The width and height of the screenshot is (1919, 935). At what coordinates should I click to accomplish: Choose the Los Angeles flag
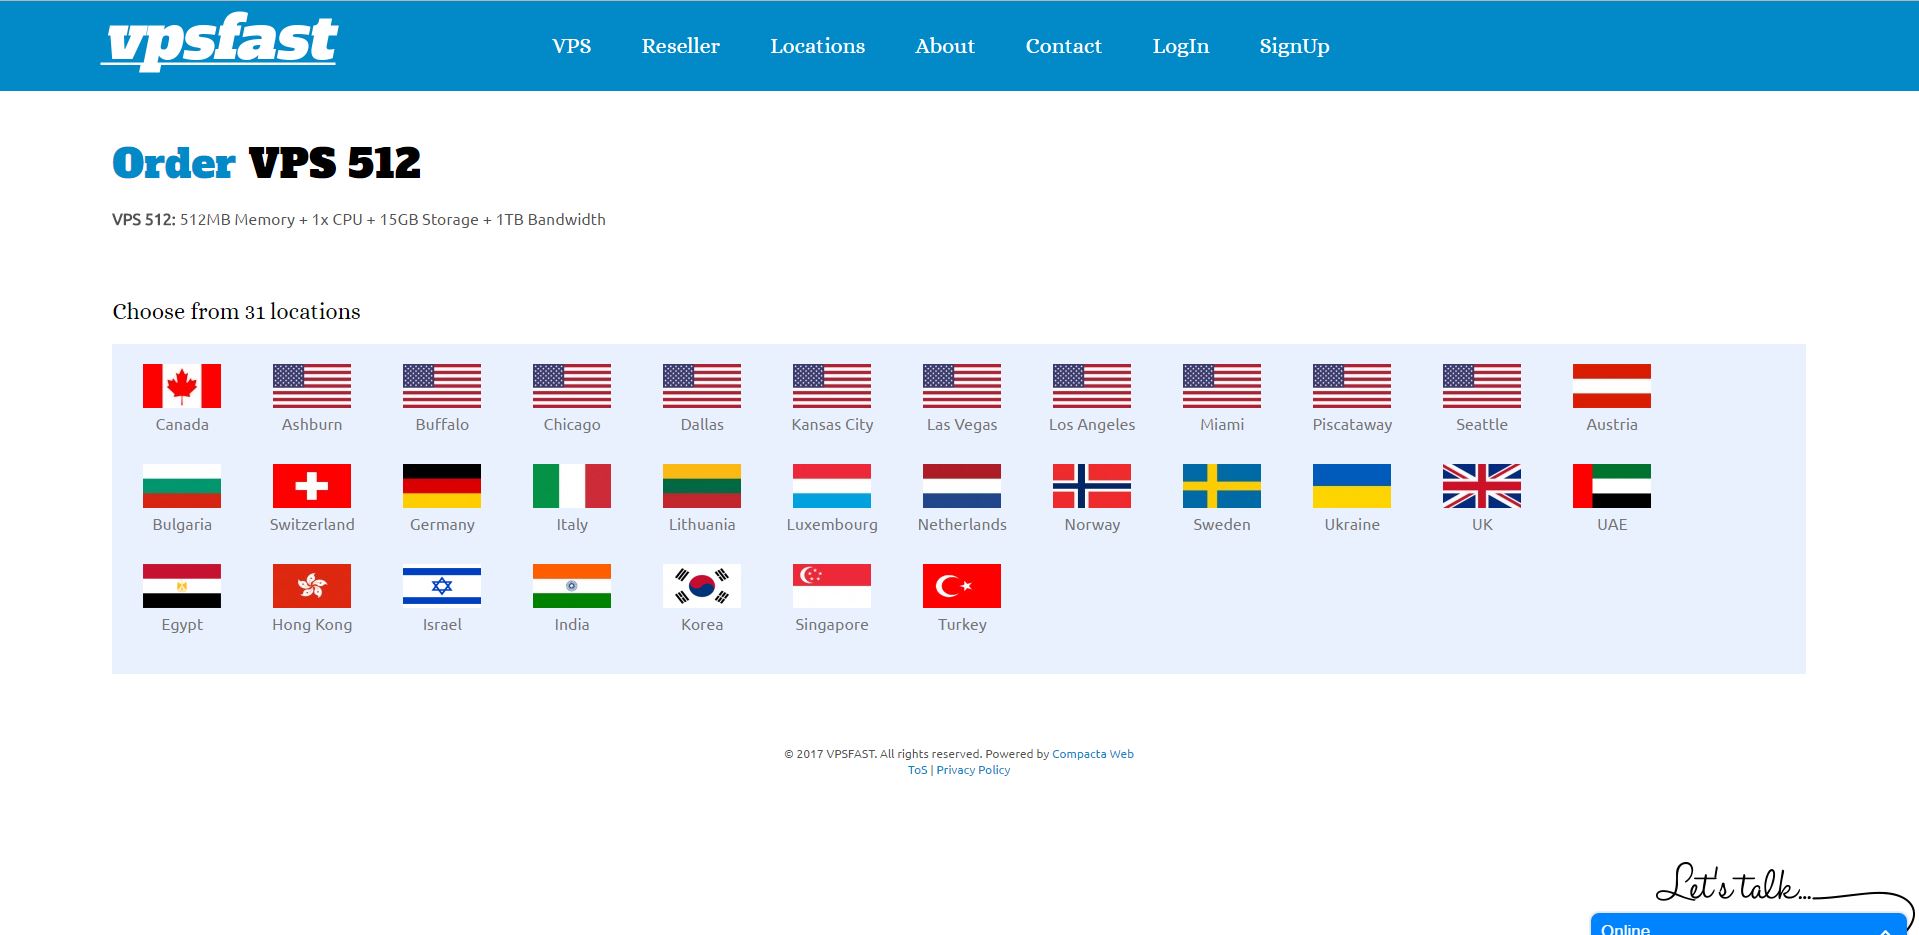pos(1092,386)
